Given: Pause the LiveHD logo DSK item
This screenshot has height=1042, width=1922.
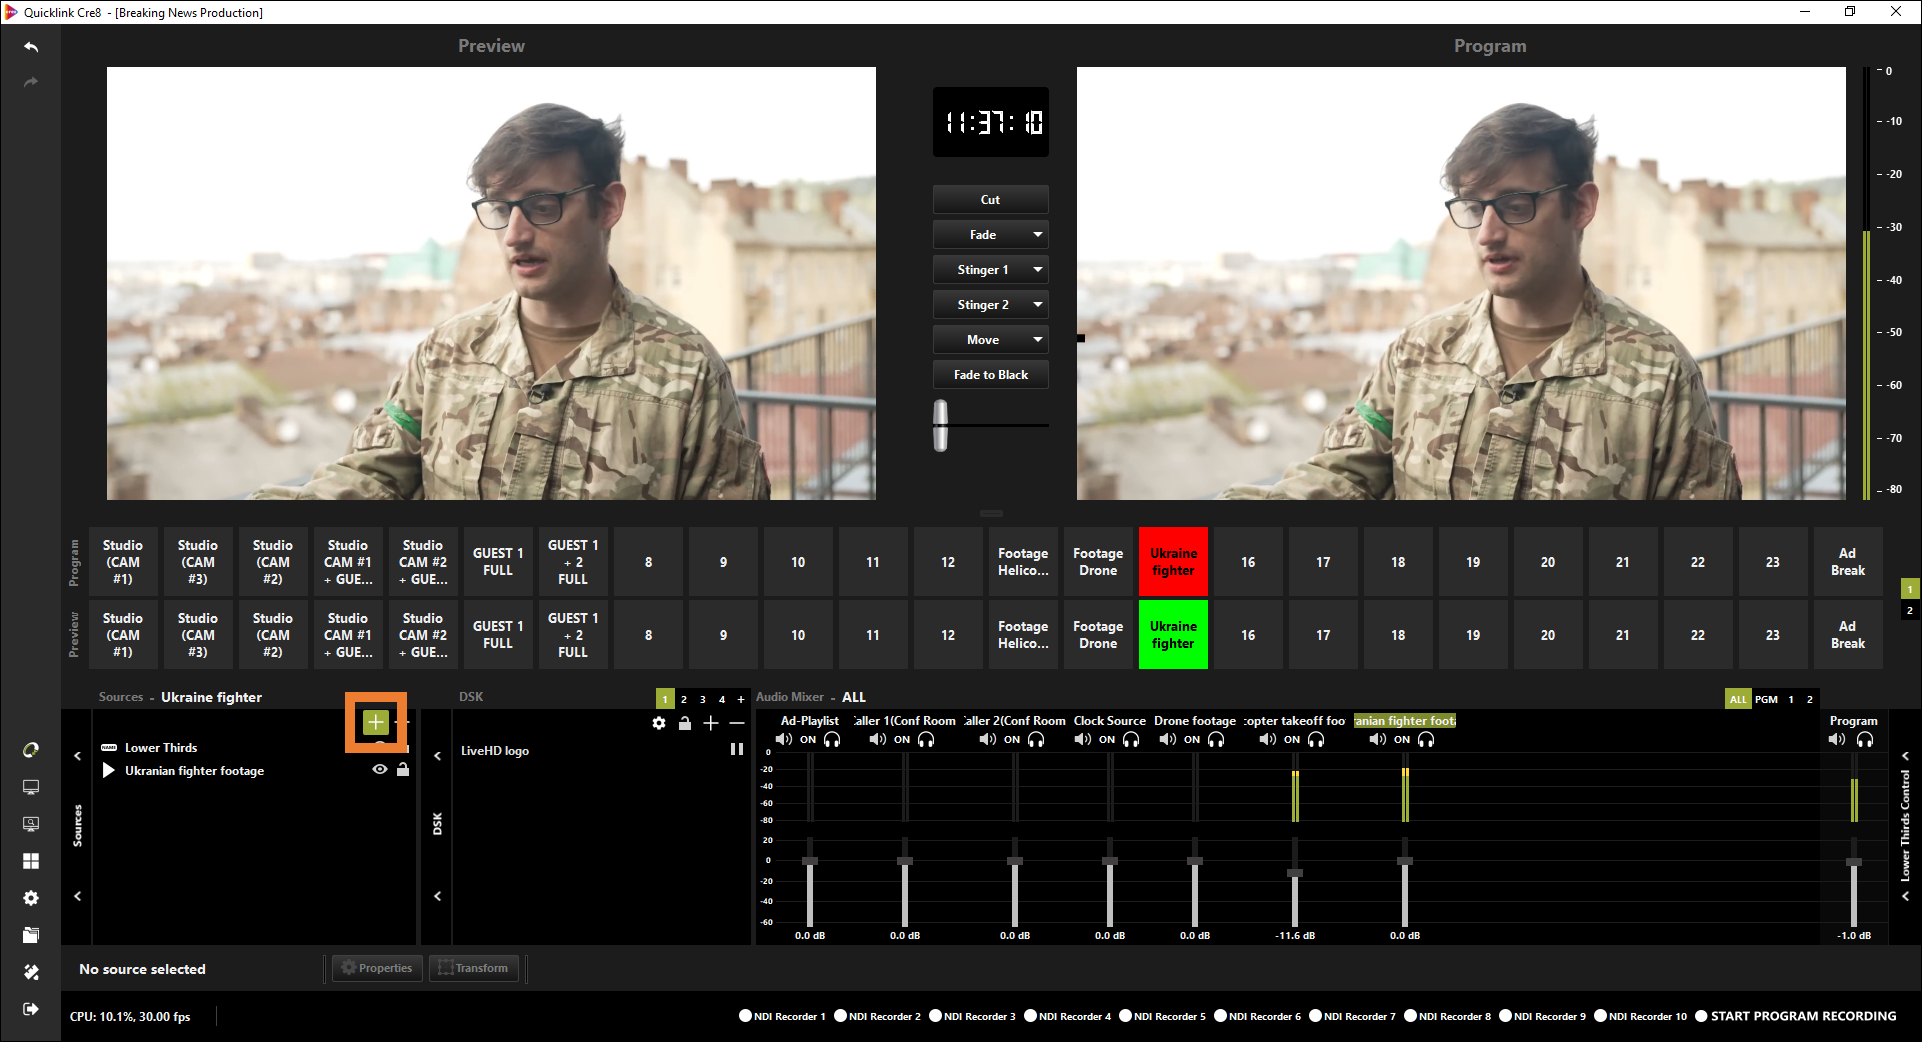Looking at the screenshot, I should pos(737,749).
